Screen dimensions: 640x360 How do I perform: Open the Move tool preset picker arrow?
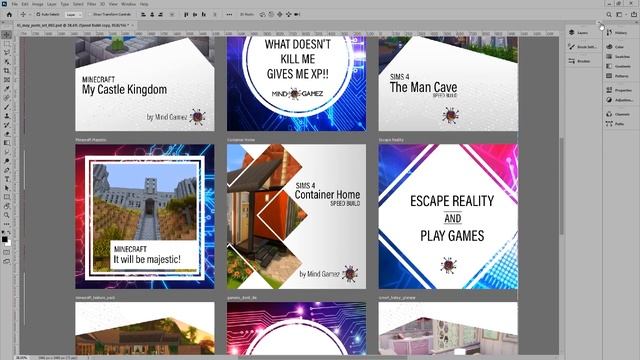tap(29, 14)
